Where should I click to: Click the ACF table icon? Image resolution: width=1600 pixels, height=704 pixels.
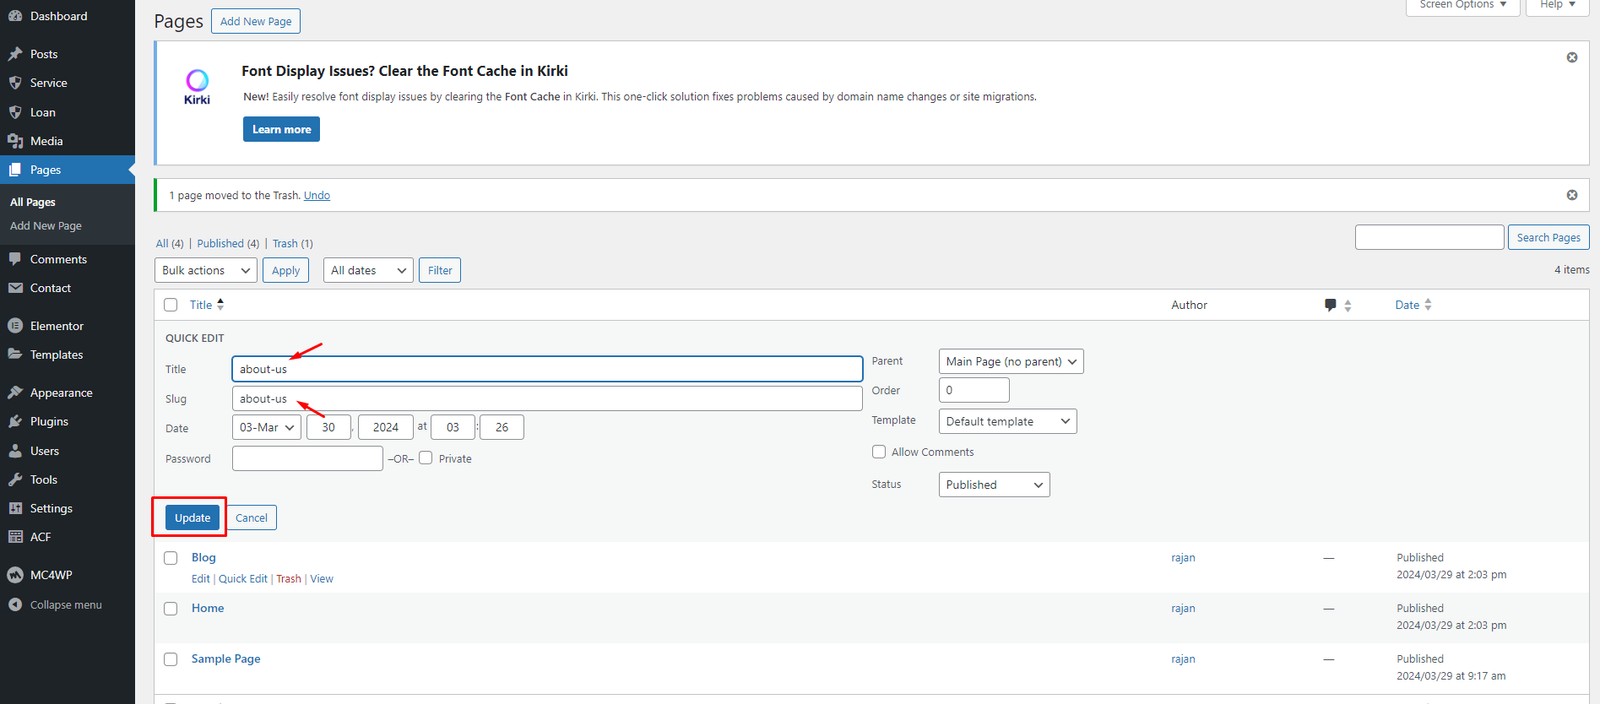(x=15, y=537)
